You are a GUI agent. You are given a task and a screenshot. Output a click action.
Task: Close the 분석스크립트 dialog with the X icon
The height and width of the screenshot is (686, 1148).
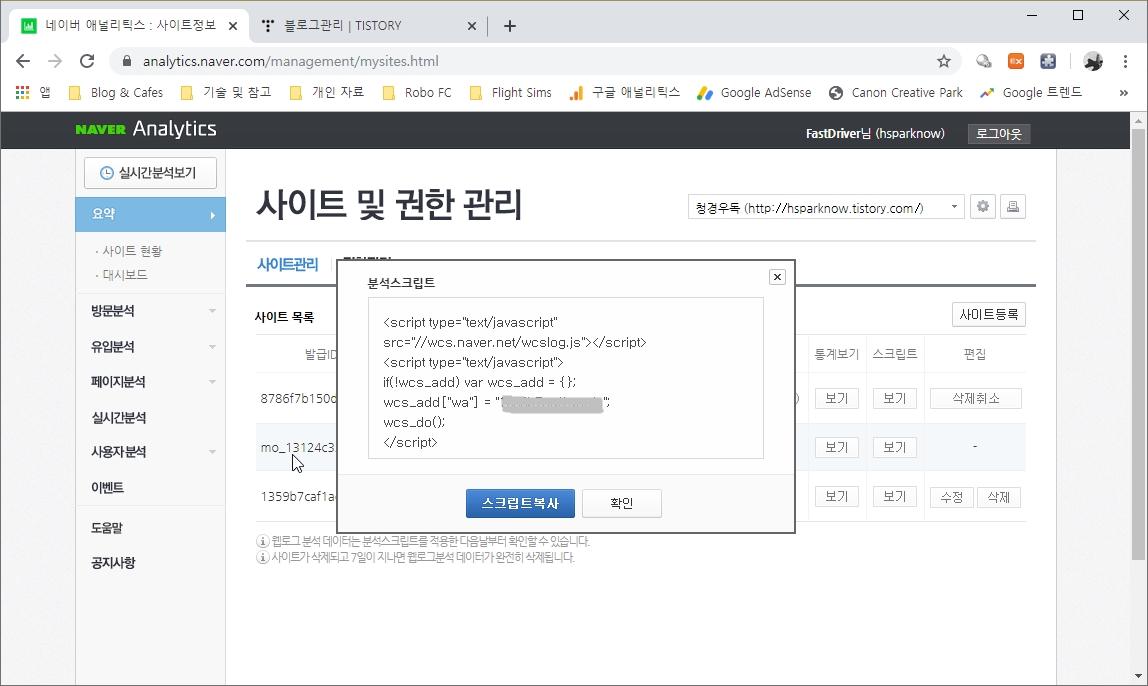[x=777, y=277]
